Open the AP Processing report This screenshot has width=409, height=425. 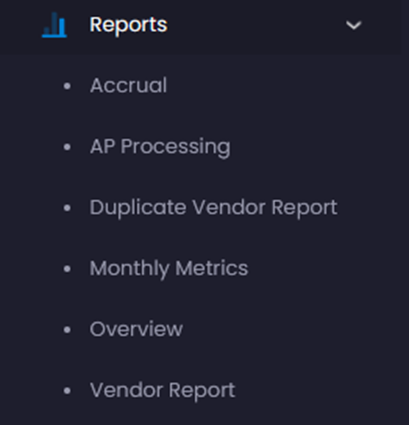[160, 147]
